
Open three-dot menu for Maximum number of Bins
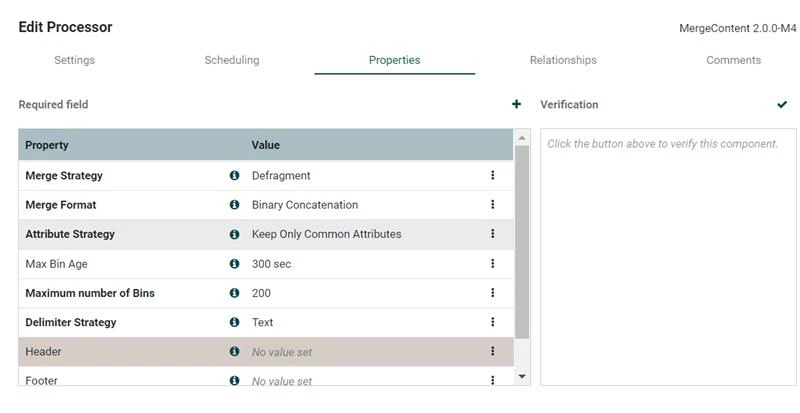coord(492,293)
